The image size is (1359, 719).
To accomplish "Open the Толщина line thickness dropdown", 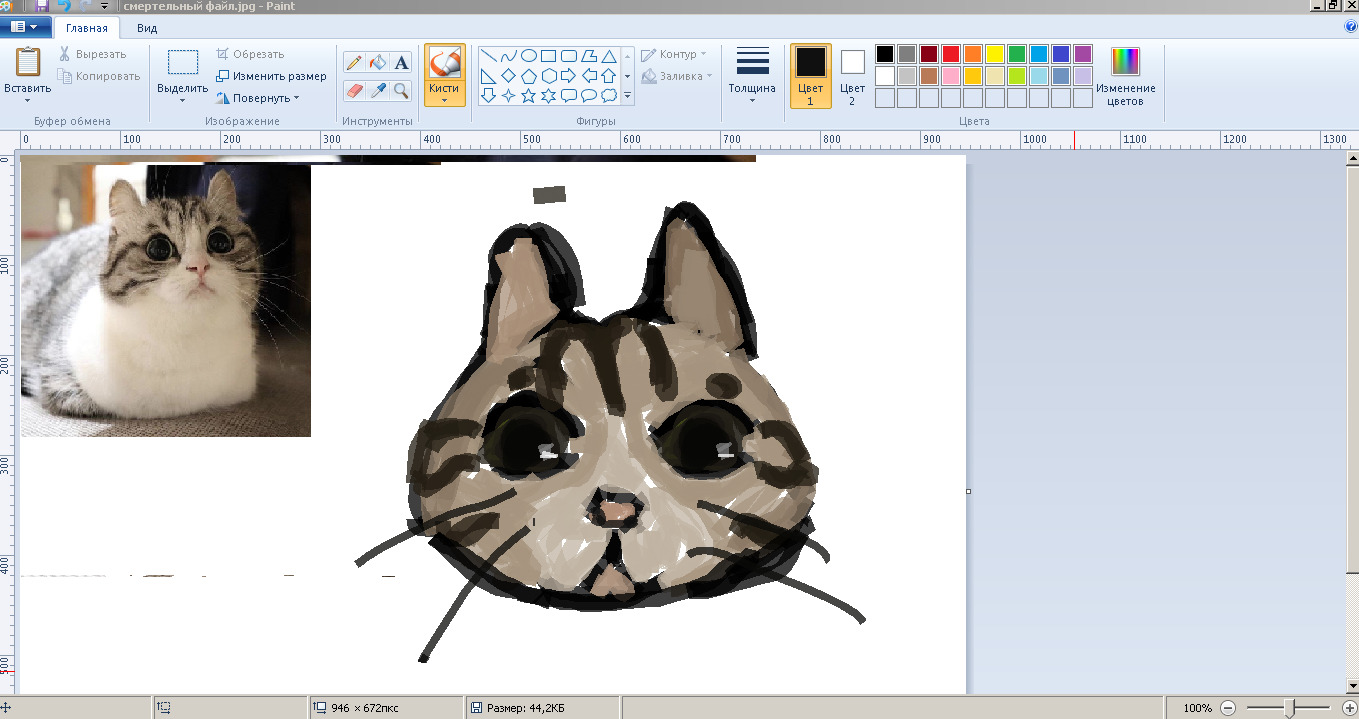I will pyautogui.click(x=751, y=75).
